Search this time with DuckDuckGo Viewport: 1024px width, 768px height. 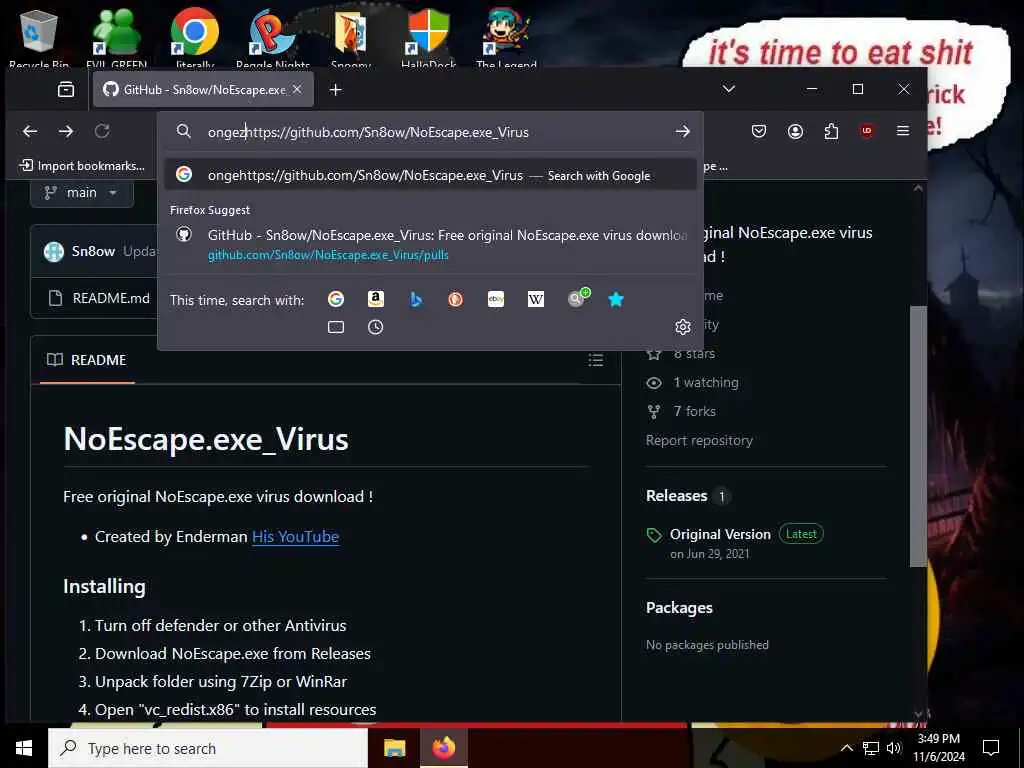coord(456,299)
